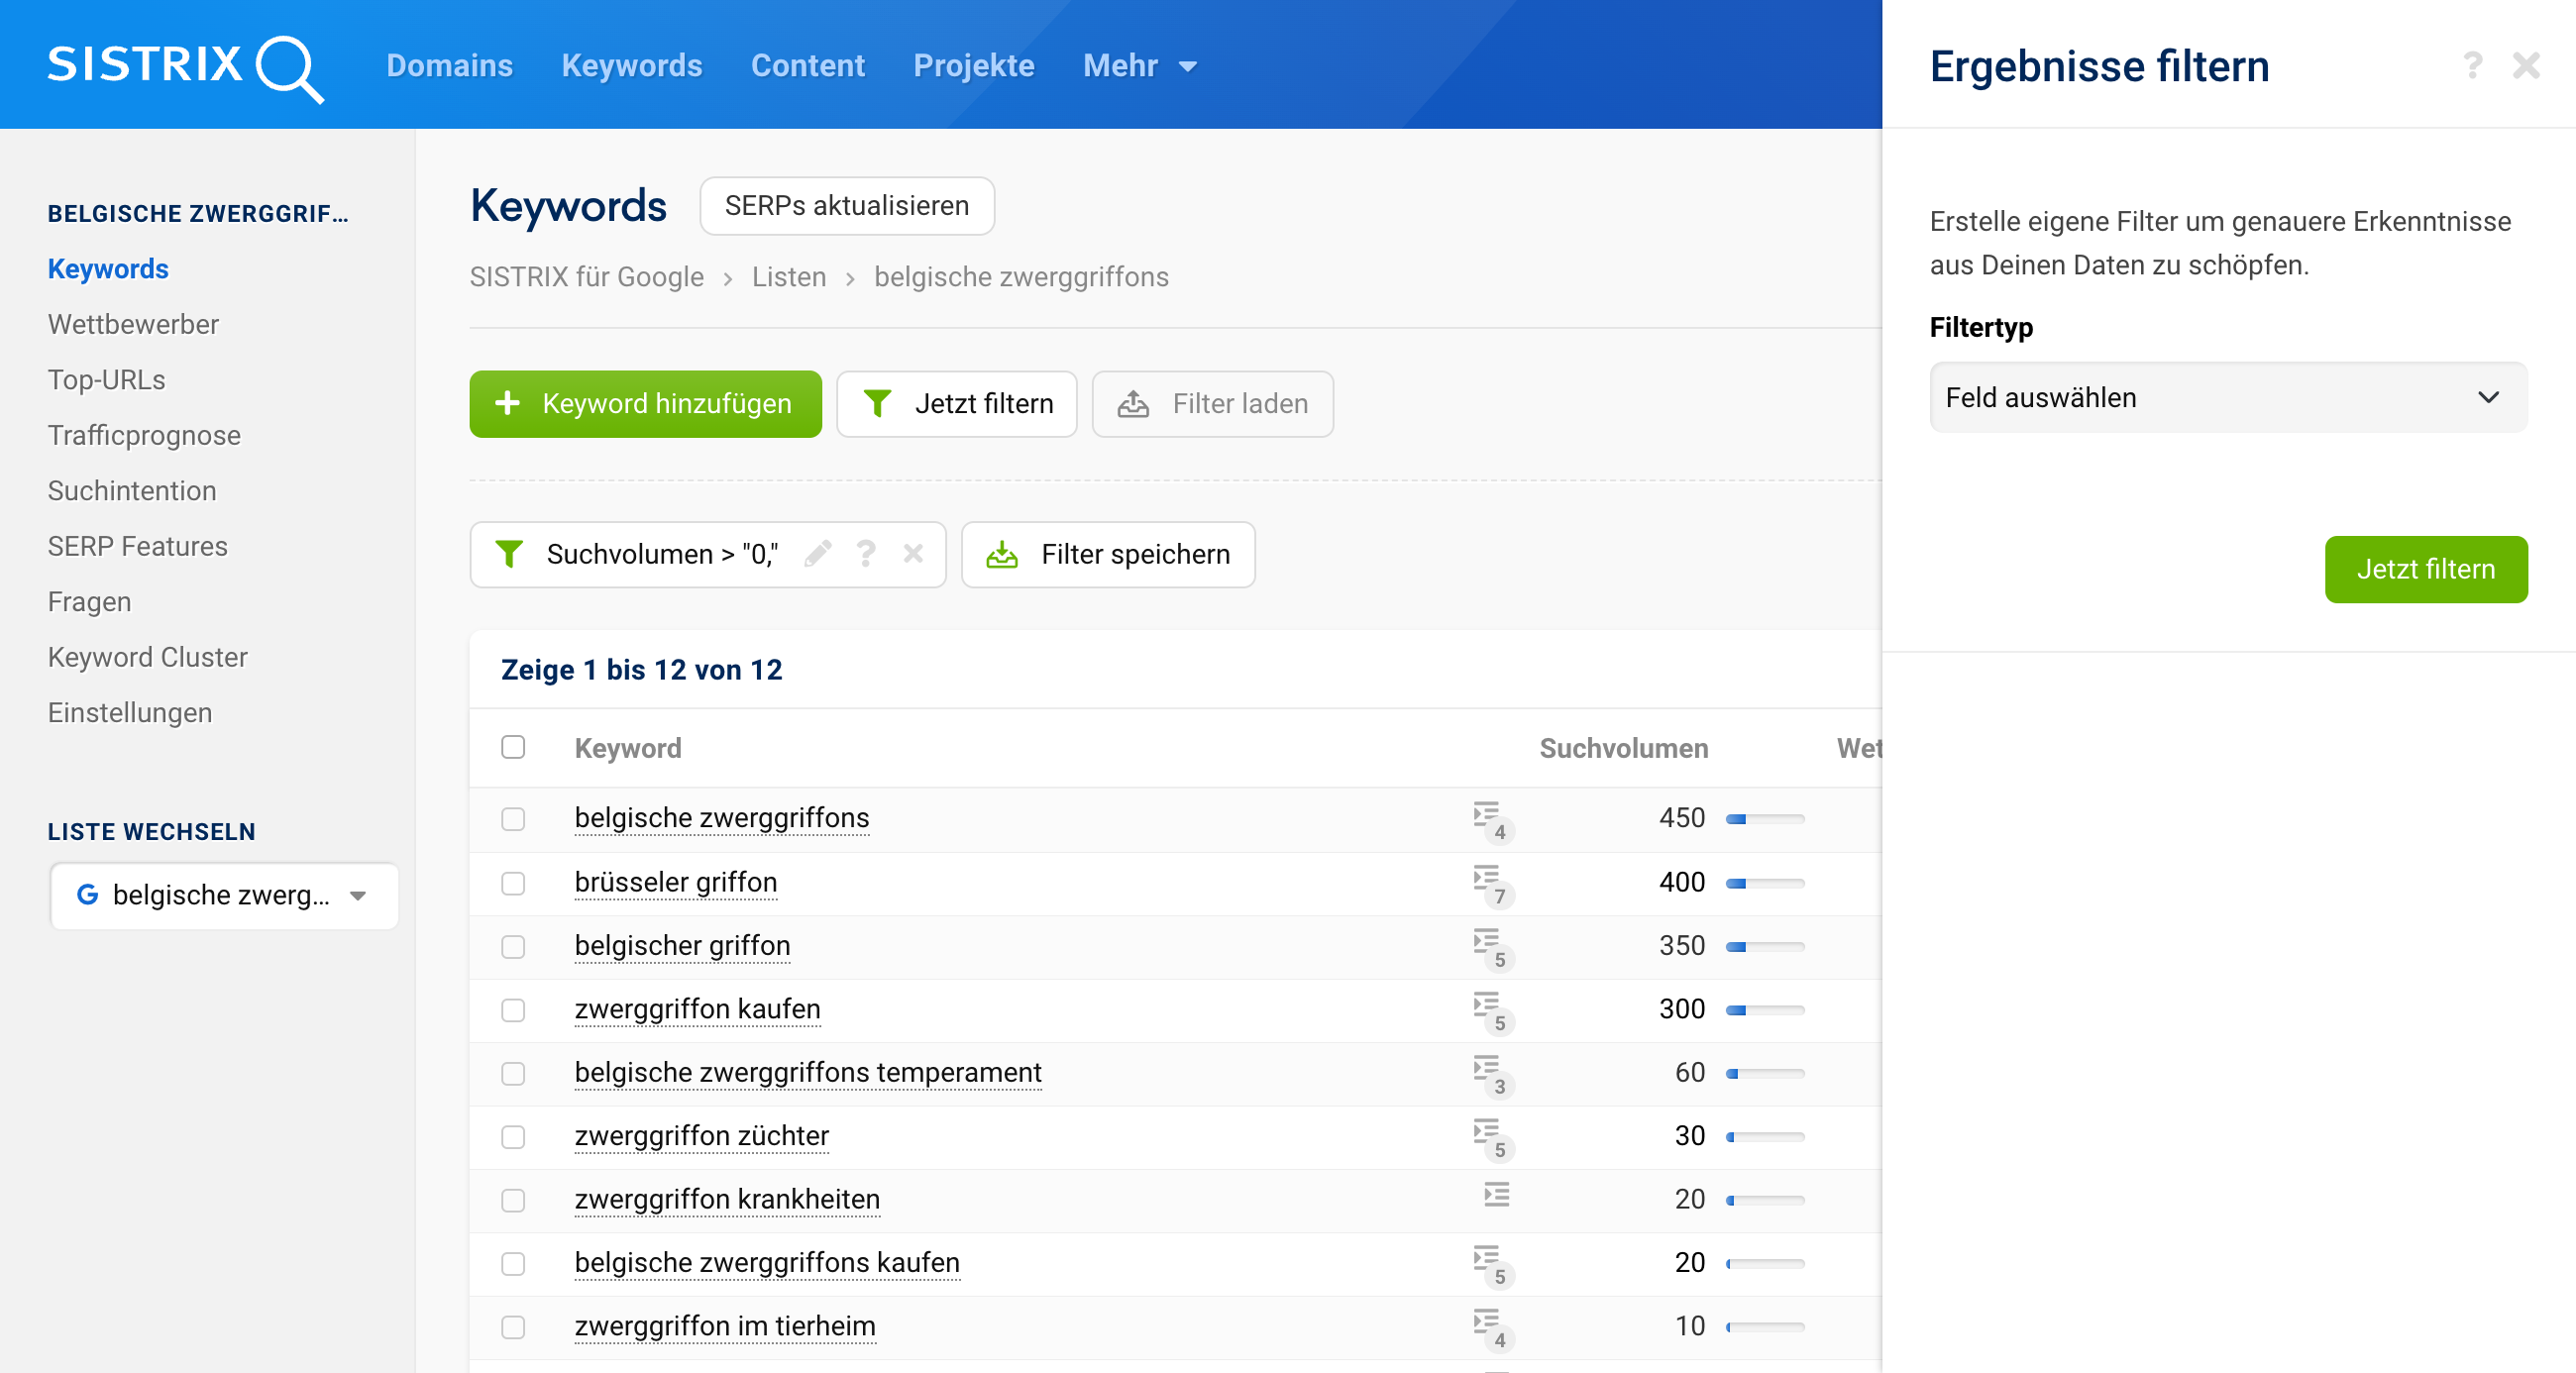The image size is (2576, 1373).
Task: Open Keywords in top navigation
Action: pos(632,66)
